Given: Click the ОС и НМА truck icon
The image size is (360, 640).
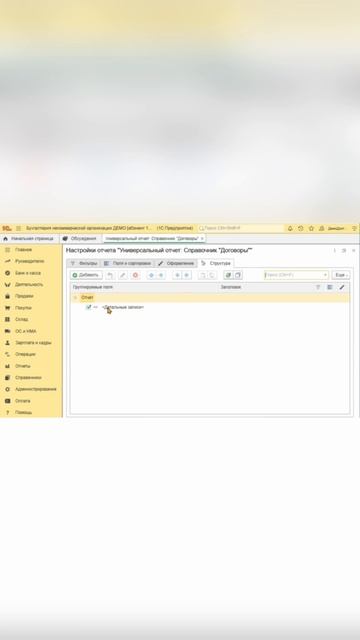Looking at the screenshot, I should tap(7, 331).
